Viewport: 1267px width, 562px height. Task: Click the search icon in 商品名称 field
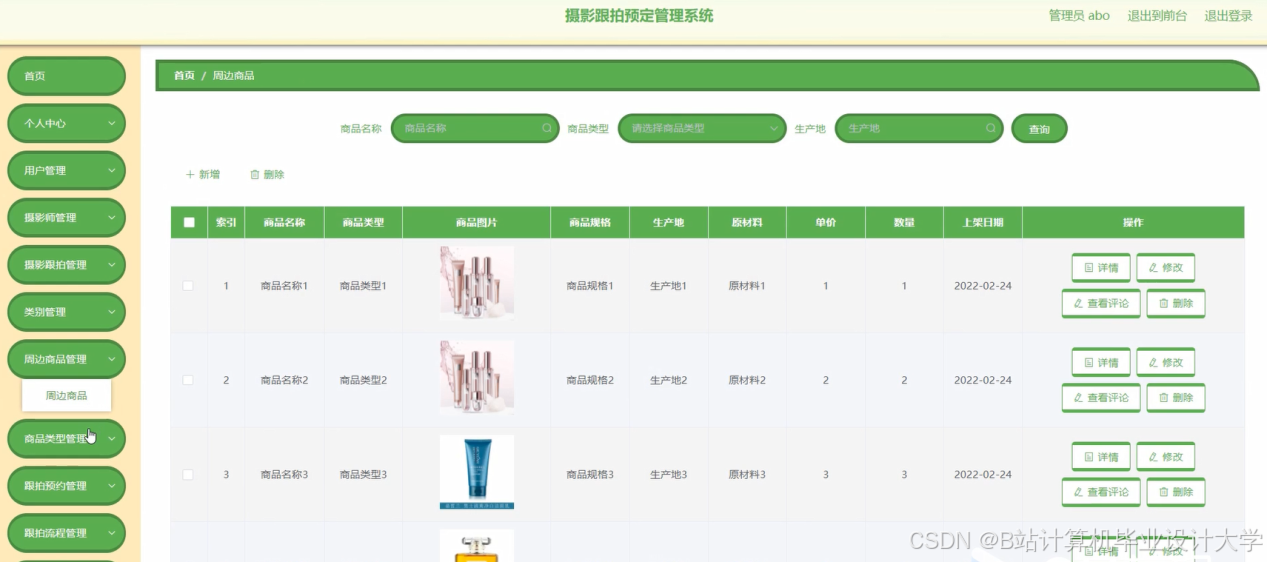click(547, 128)
